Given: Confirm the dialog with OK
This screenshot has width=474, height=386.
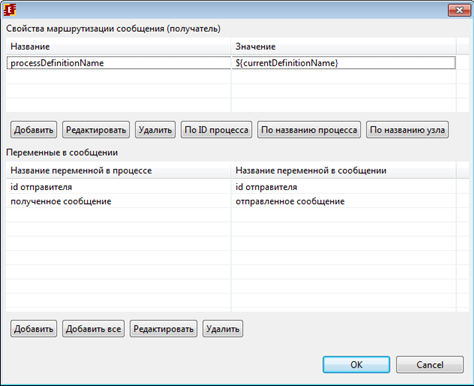Looking at the screenshot, I should point(356,365).
